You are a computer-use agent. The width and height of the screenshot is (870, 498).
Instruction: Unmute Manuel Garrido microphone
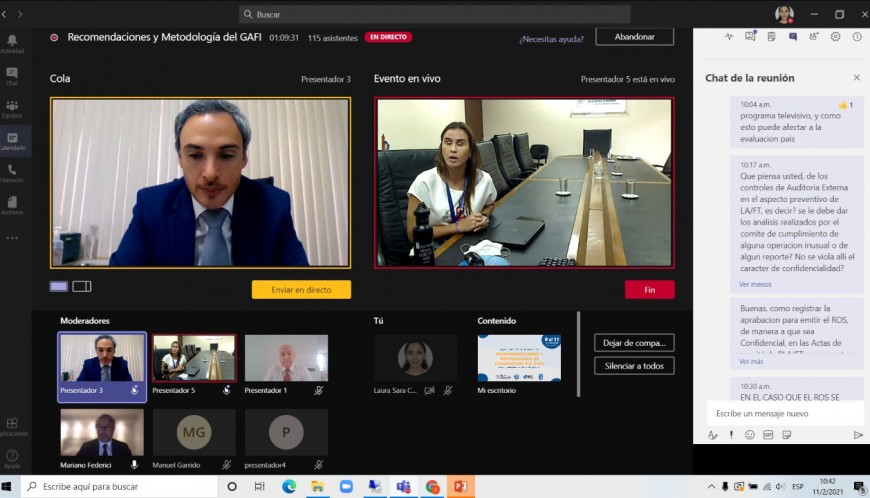pos(226,465)
